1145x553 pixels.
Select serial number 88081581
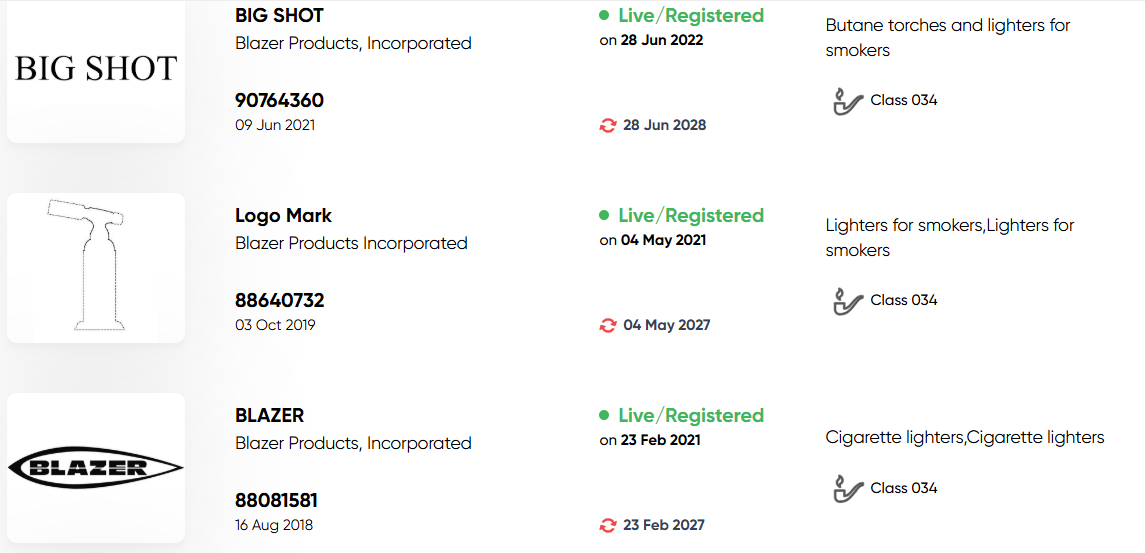click(x=277, y=500)
